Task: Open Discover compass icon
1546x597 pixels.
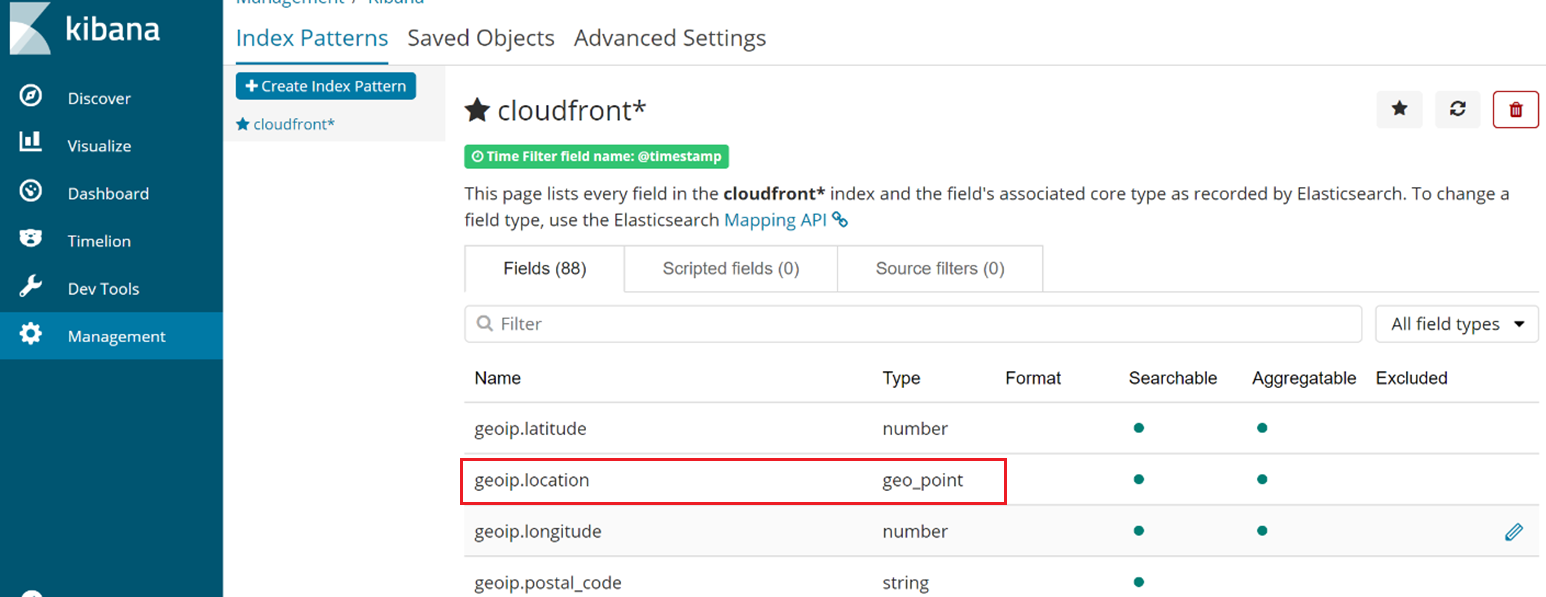Action: tap(31, 96)
